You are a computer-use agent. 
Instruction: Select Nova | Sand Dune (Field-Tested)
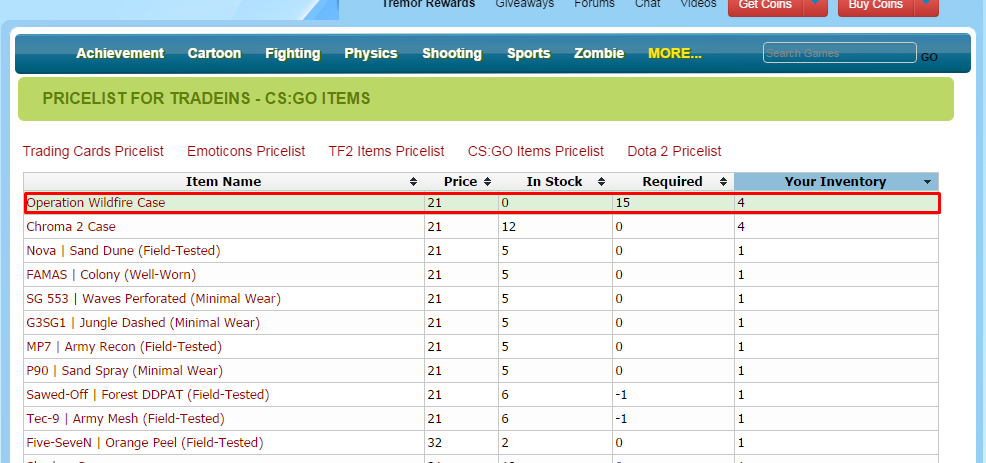123,251
